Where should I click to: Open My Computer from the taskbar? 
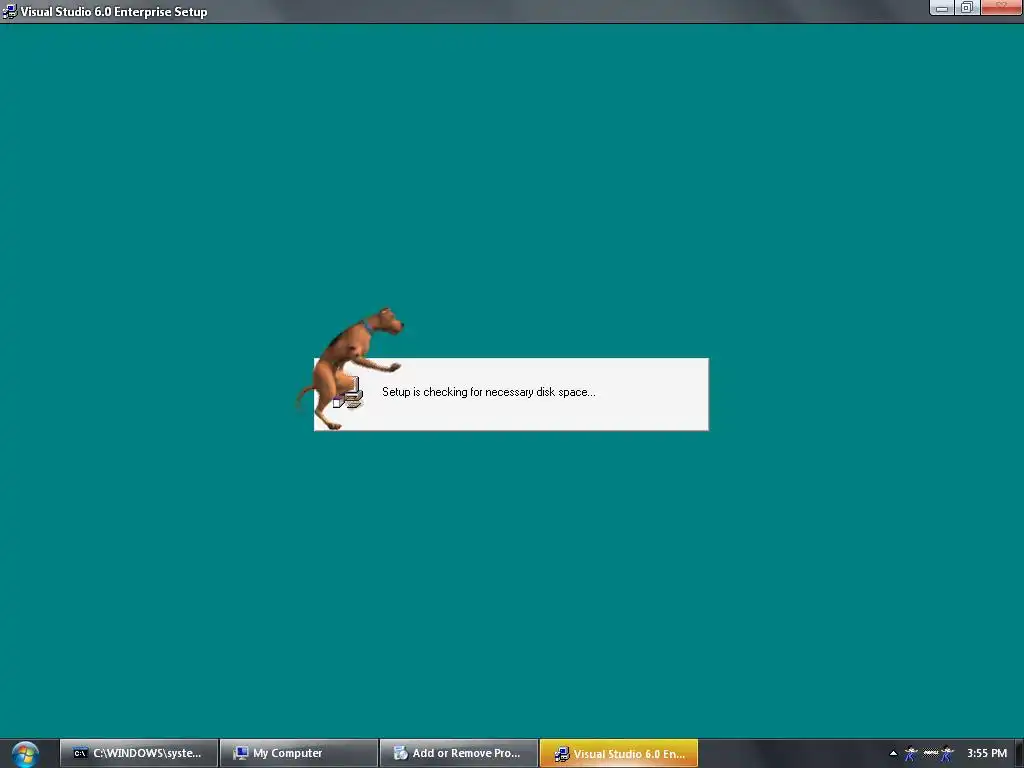click(299, 753)
